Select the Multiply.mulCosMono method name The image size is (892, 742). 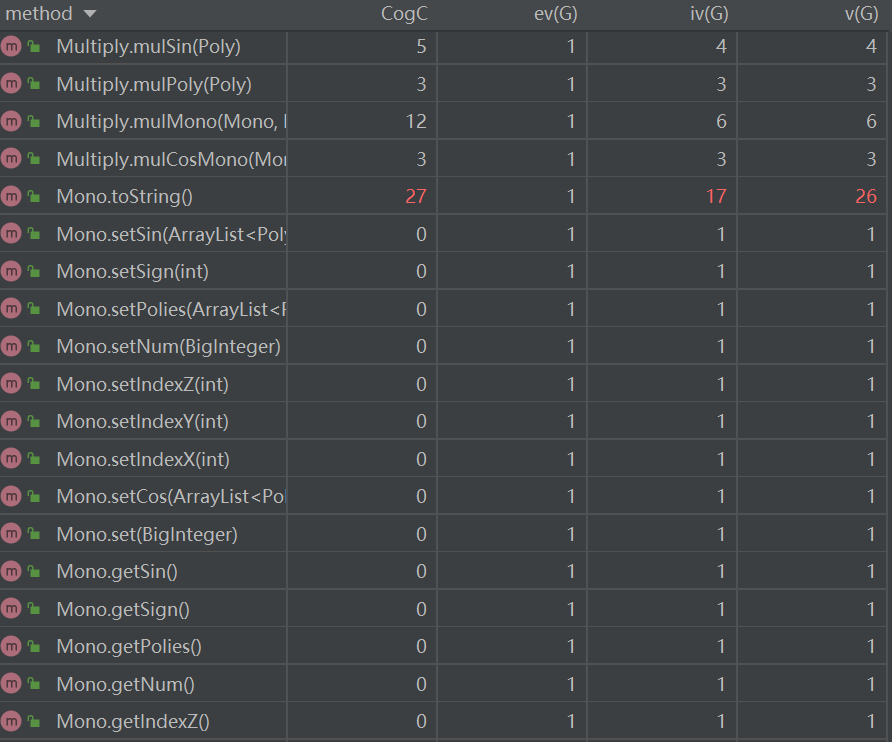coord(171,159)
